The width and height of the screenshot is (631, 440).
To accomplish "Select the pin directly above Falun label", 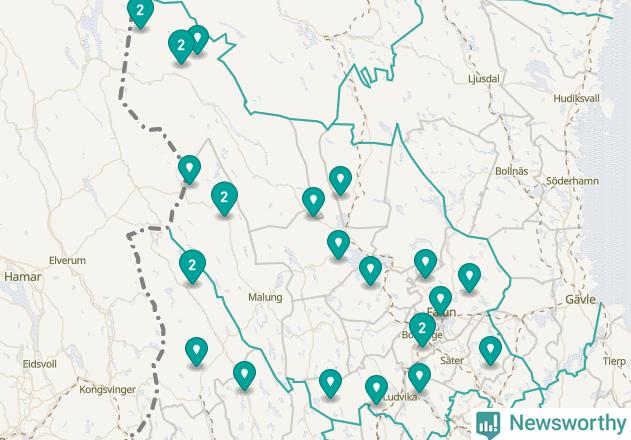I will pyautogui.click(x=440, y=298).
